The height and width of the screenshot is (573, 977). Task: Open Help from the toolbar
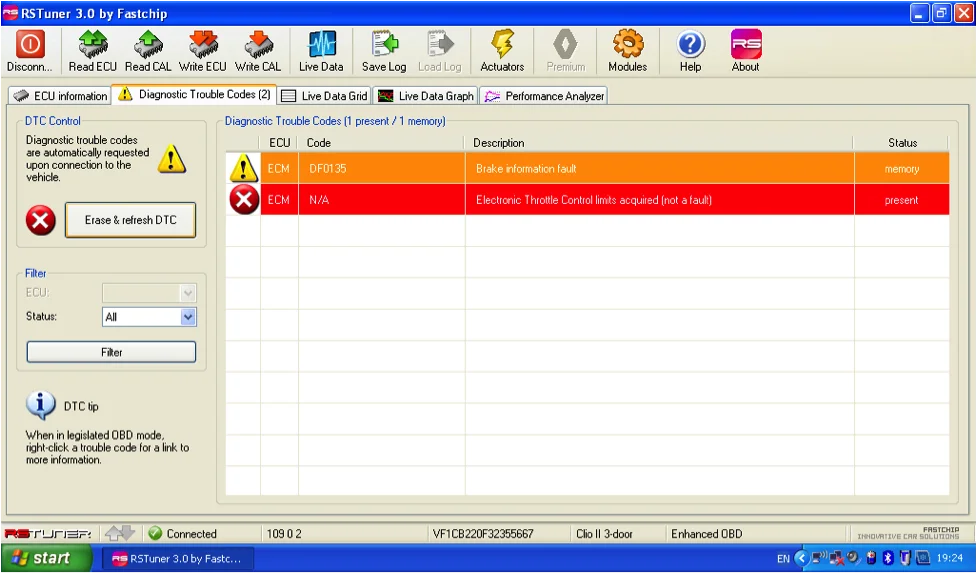[x=690, y=51]
